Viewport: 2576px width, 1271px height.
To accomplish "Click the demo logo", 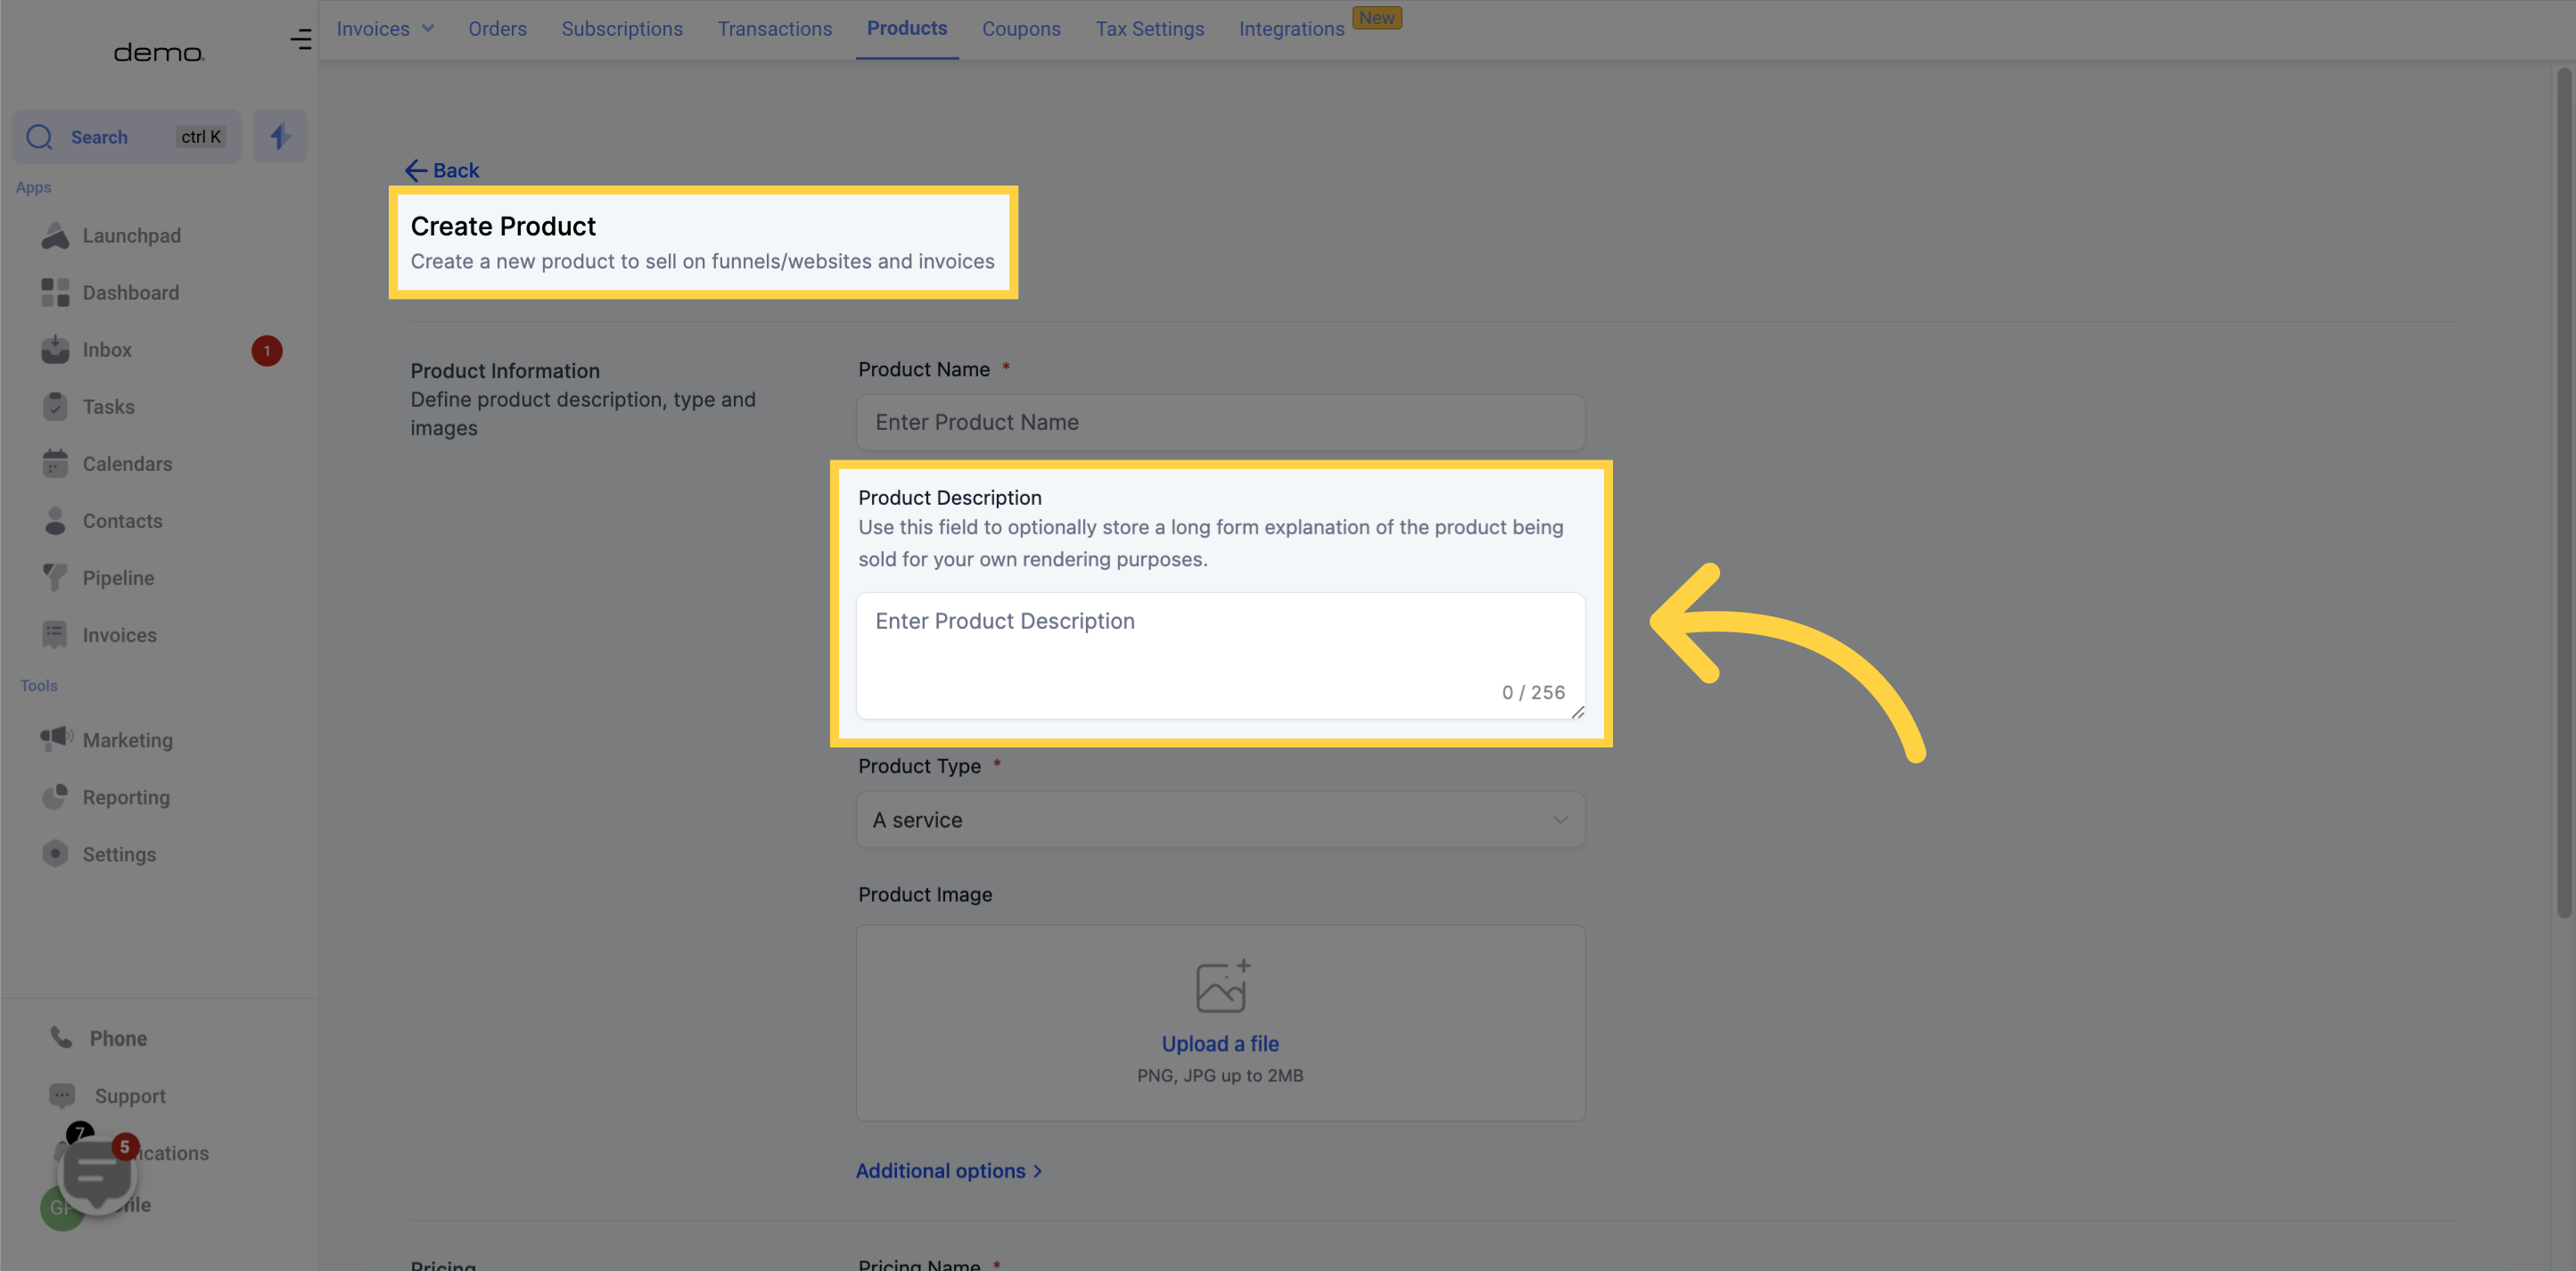I will pos(159,53).
